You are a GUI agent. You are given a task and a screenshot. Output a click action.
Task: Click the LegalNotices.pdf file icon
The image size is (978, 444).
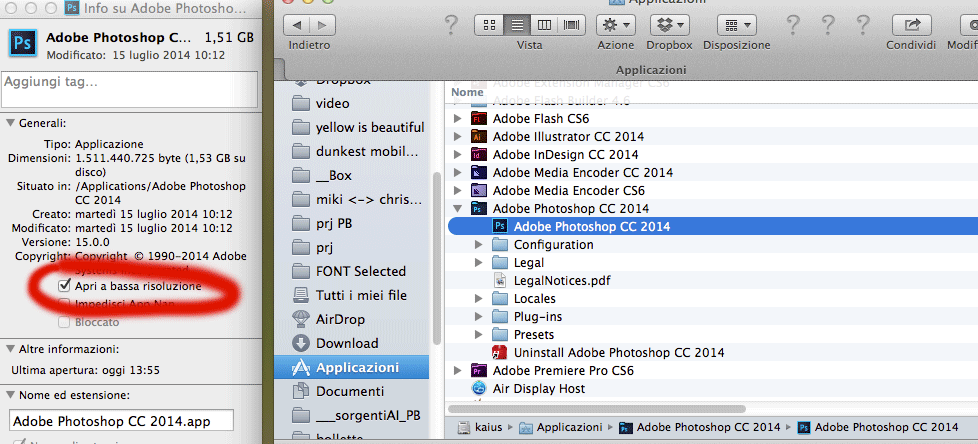500,281
